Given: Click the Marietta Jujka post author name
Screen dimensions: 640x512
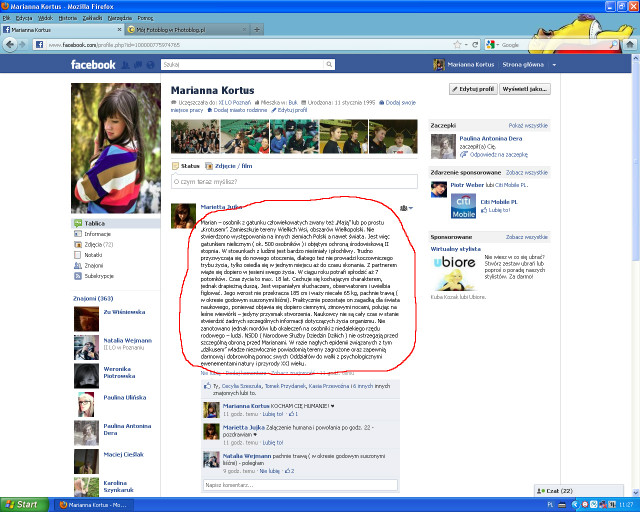Looking at the screenshot, I should (221, 207).
